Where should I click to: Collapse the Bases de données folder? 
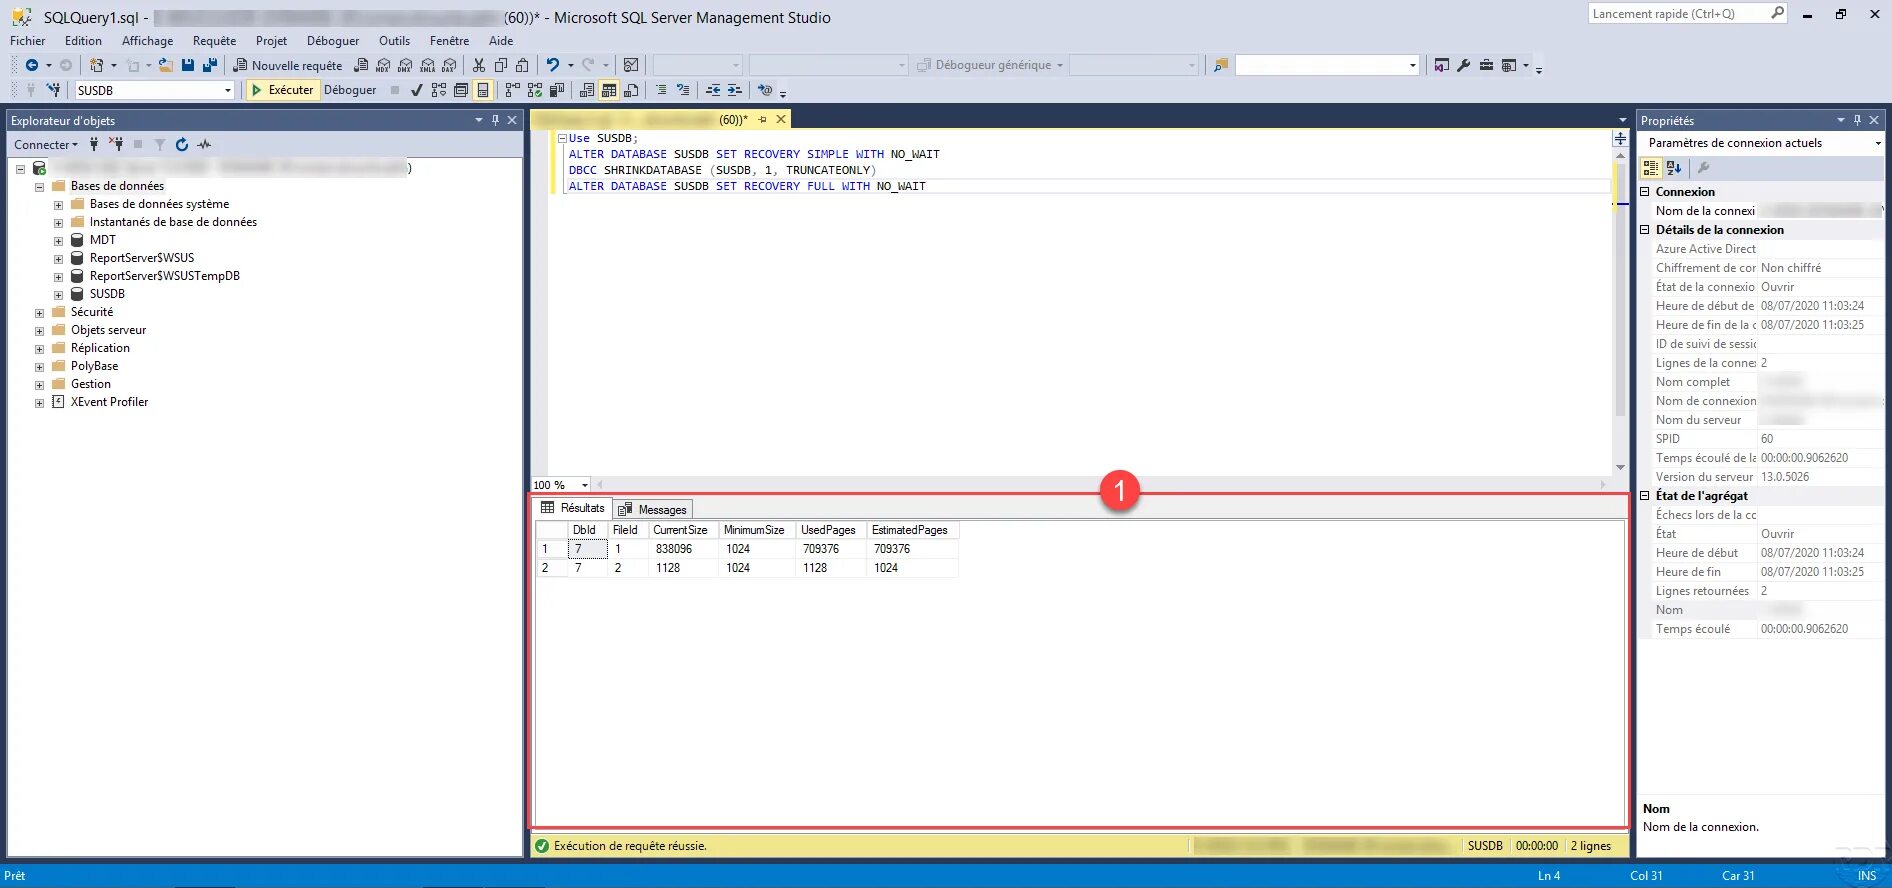pyautogui.click(x=40, y=187)
